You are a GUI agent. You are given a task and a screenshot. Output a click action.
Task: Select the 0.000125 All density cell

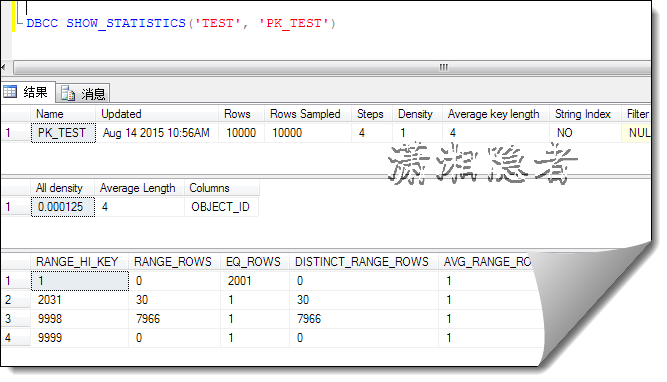[x=63, y=207]
